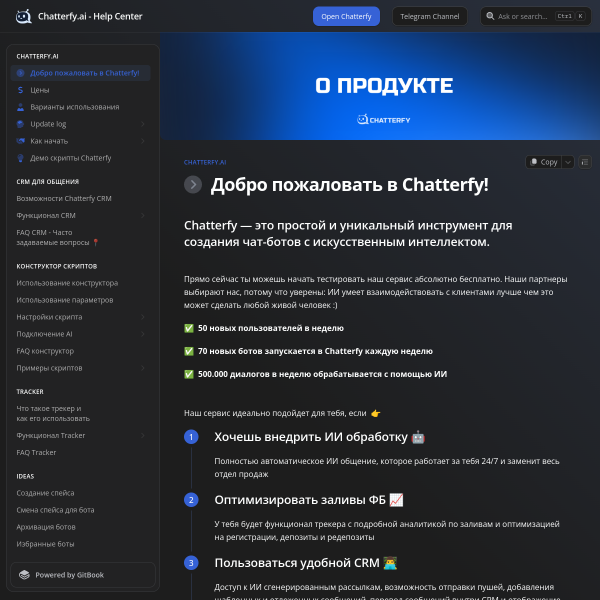Click heading Оптимизировать заливы ФБ
The image size is (600, 600).
tap(308, 500)
